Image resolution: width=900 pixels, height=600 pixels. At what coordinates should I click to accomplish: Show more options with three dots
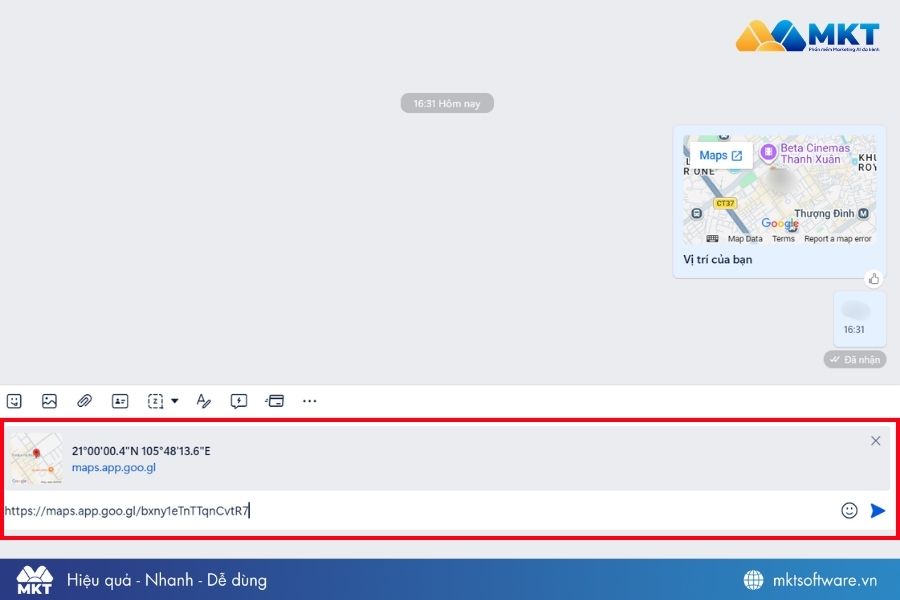(x=309, y=401)
